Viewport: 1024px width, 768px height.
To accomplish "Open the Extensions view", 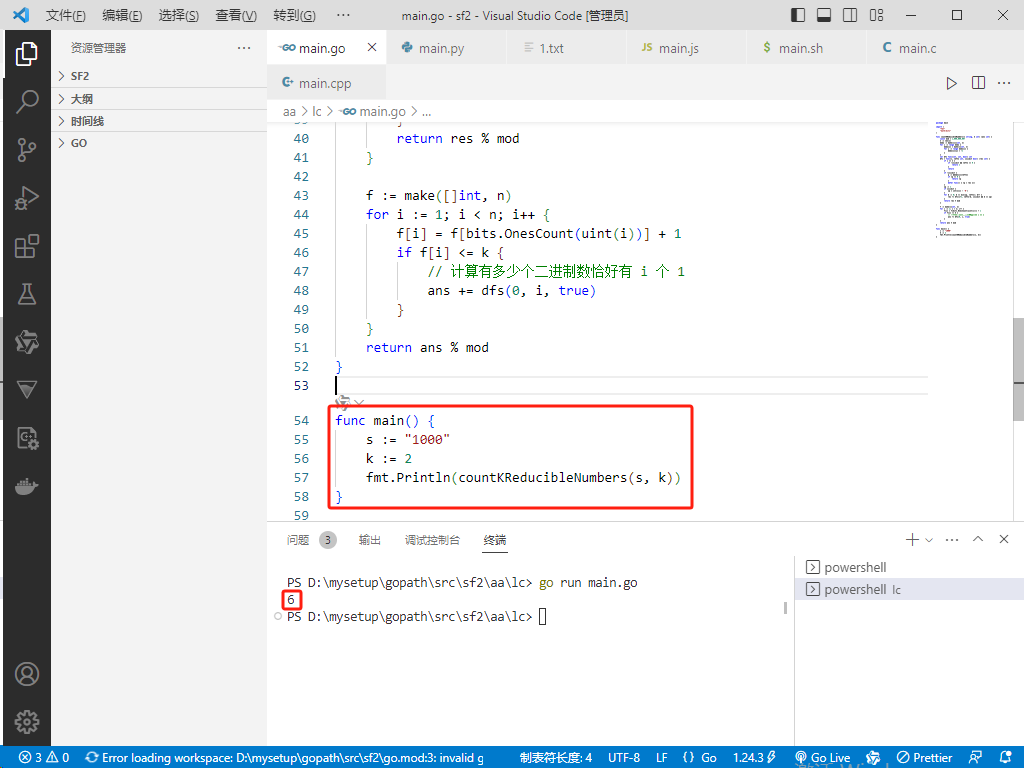I will pos(27,247).
